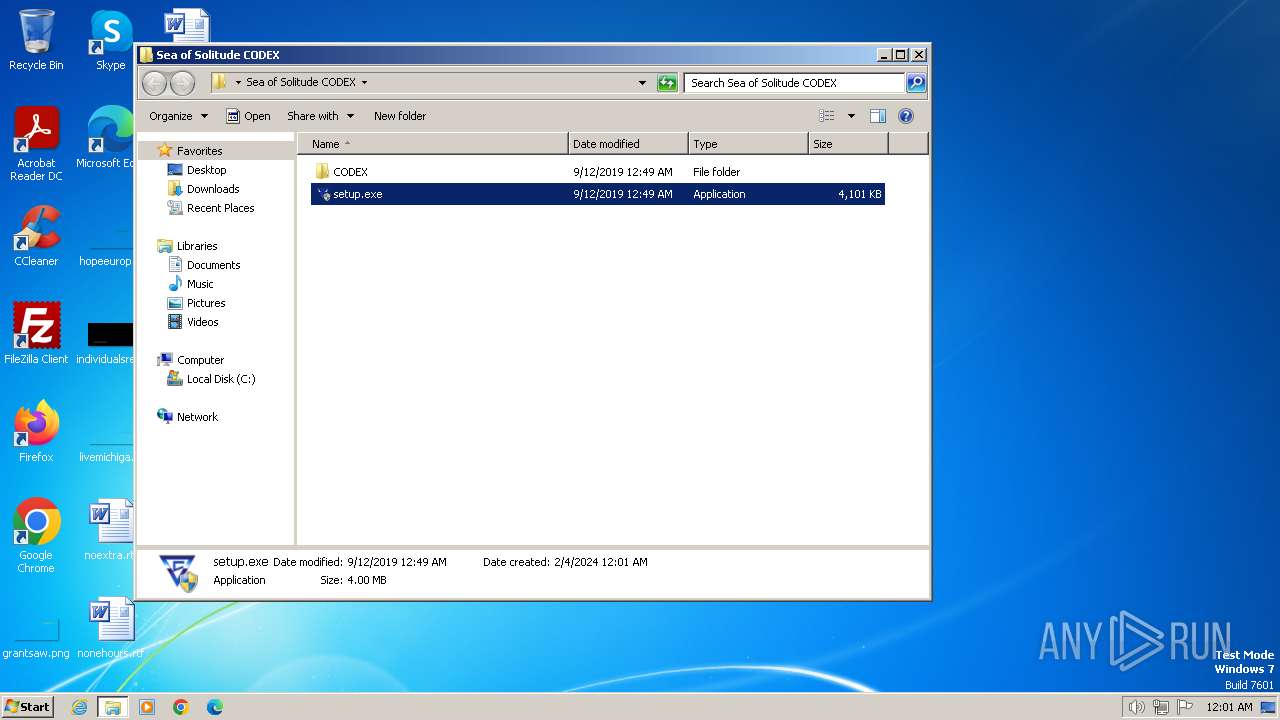This screenshot has height=720, width=1280.
Task: Click the New folder button
Action: 400,116
